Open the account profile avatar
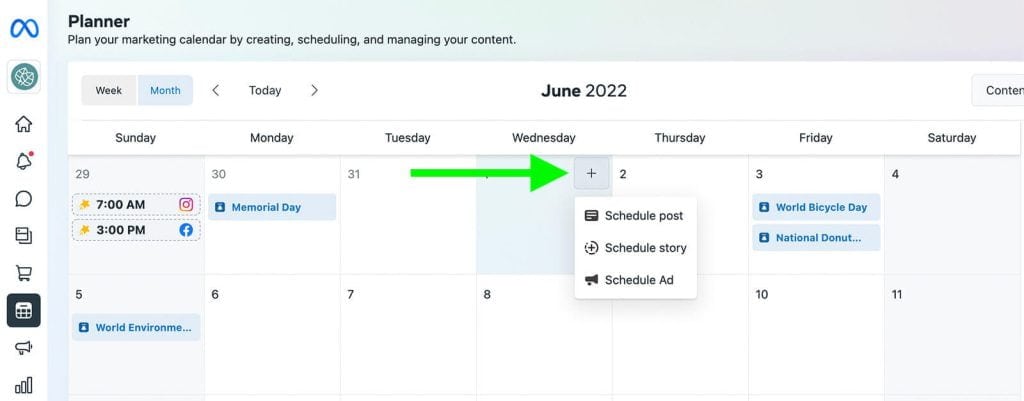The height and width of the screenshot is (401, 1024). pyautogui.click(x=24, y=76)
